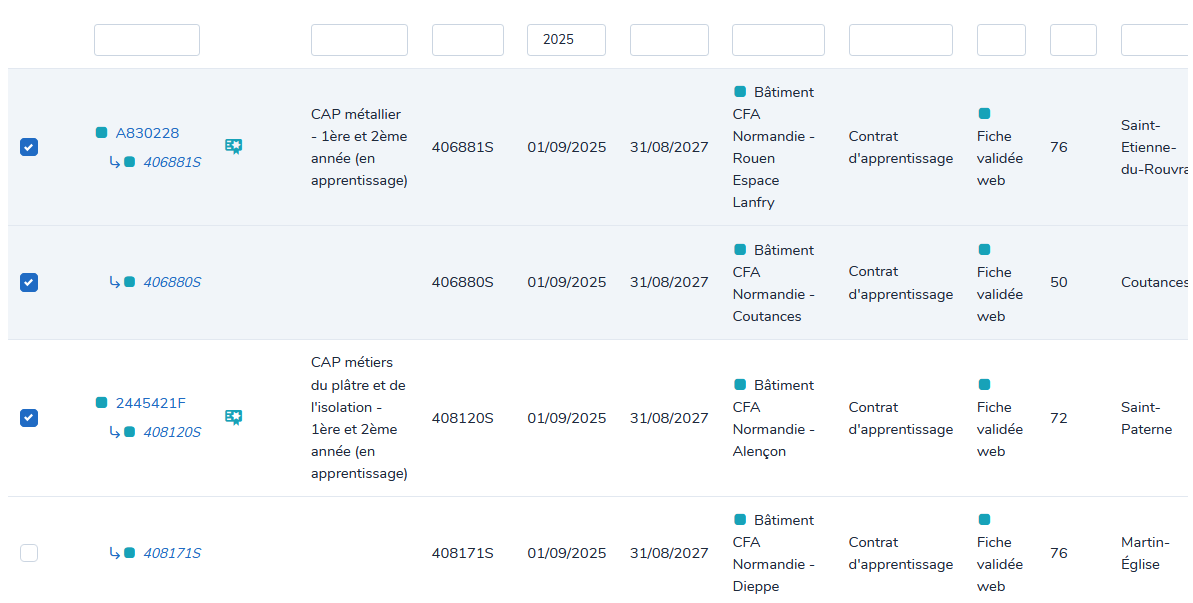Open the A830228 link
1193x603 pixels.
click(147, 133)
